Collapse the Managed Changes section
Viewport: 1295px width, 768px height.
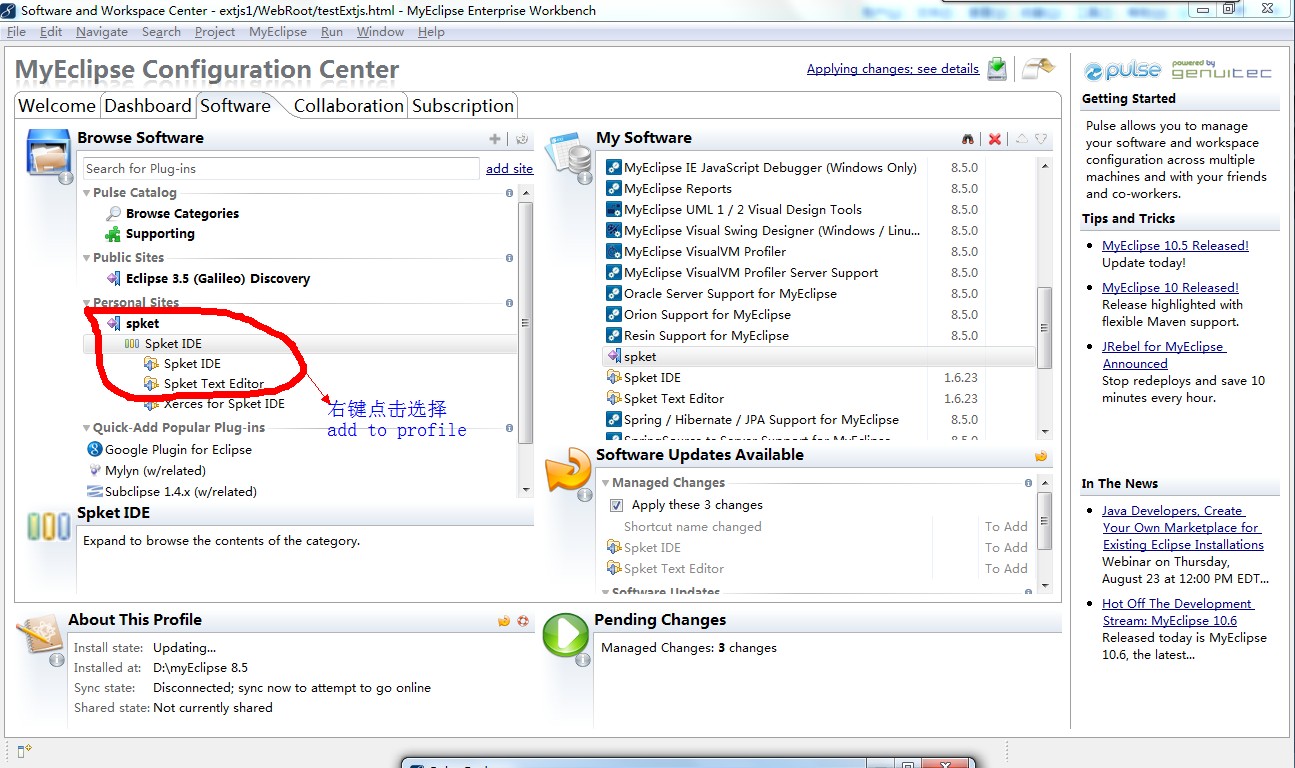[606, 483]
